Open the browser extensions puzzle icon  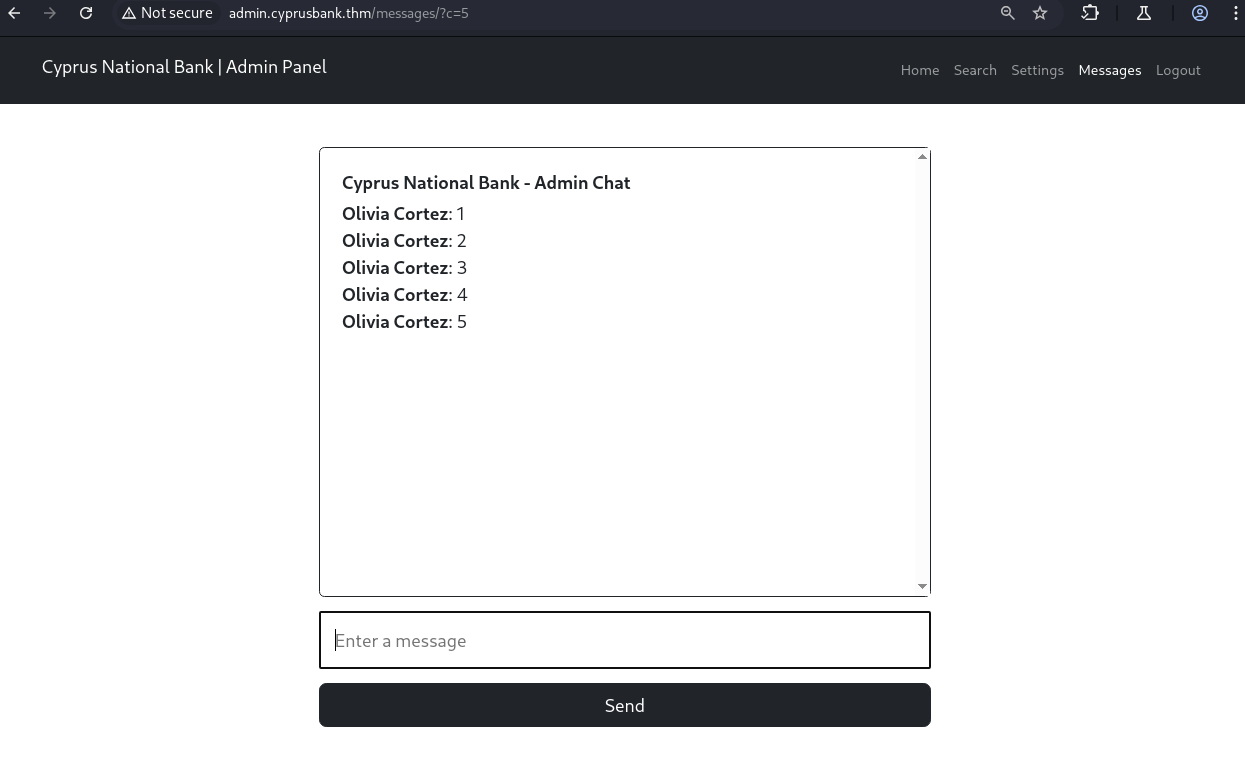[x=1090, y=13]
